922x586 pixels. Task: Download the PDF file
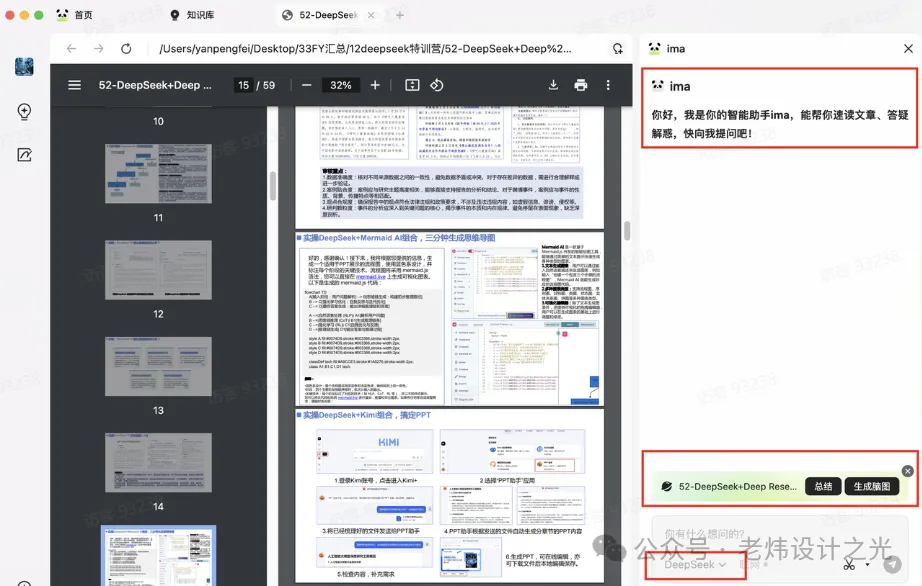click(x=553, y=85)
